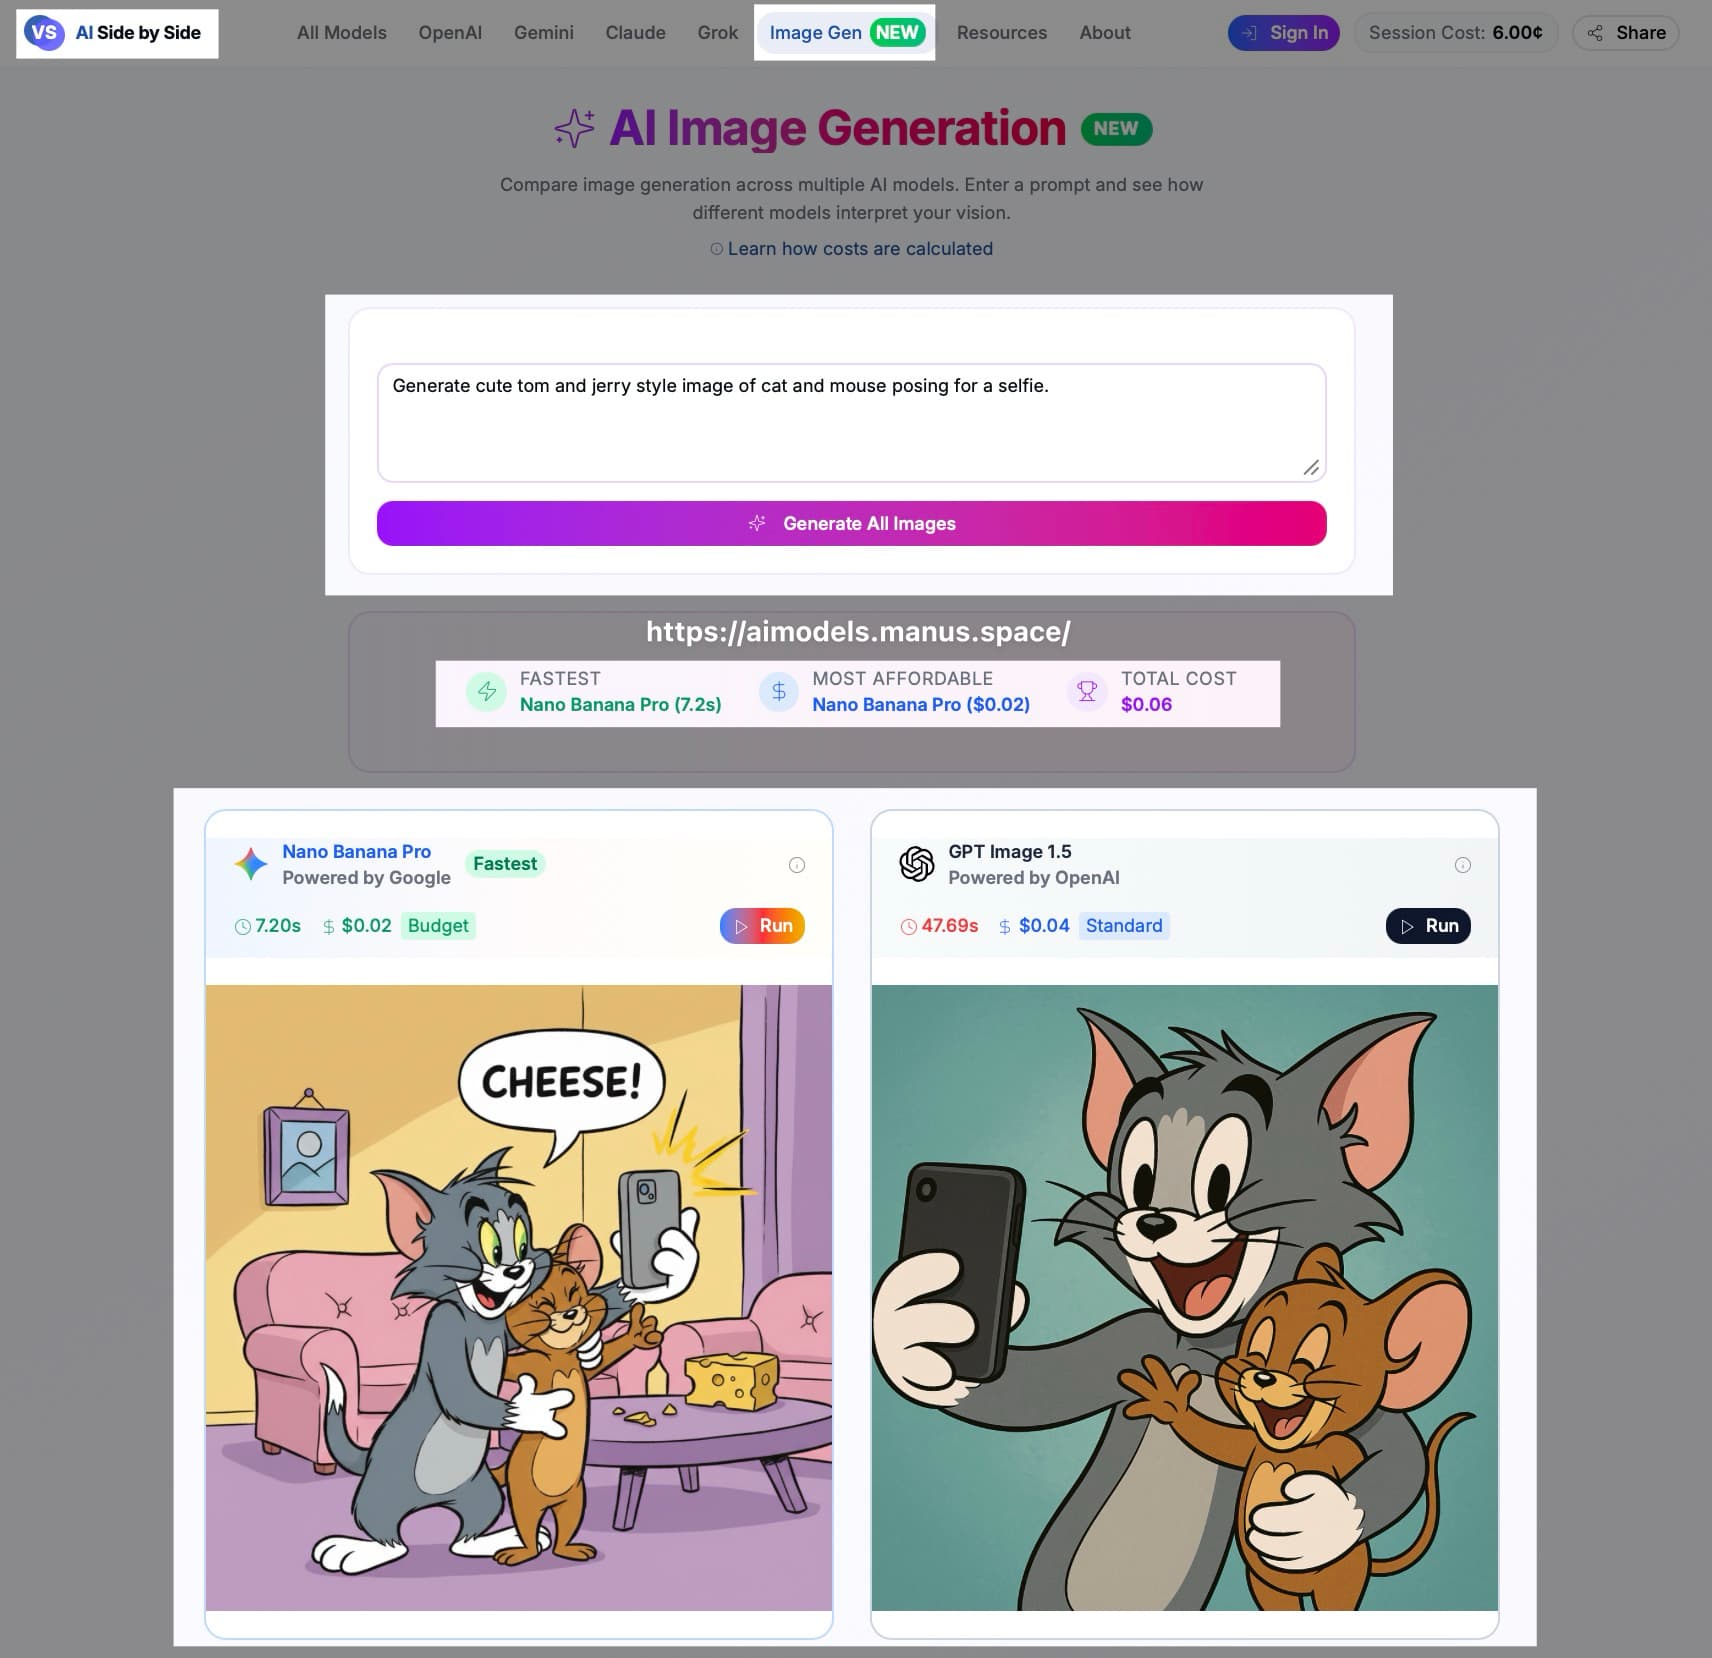Viewport: 1712px width, 1658px height.
Task: Click the info icon on GPT Image 1.5 card
Action: point(1463,865)
